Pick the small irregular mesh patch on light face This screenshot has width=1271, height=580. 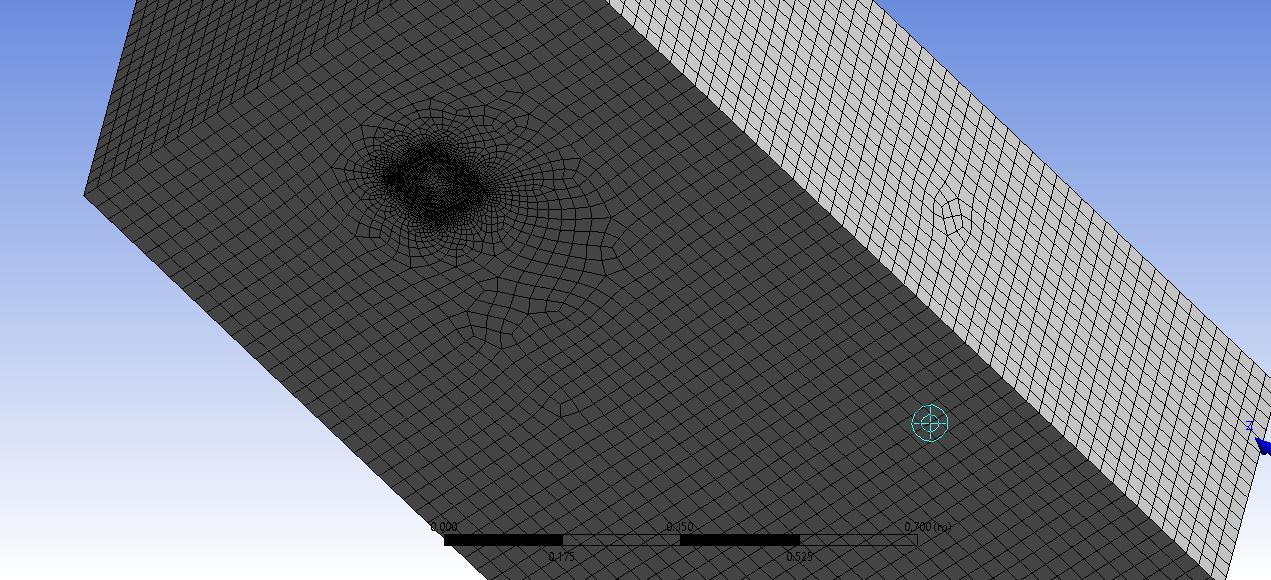952,216
